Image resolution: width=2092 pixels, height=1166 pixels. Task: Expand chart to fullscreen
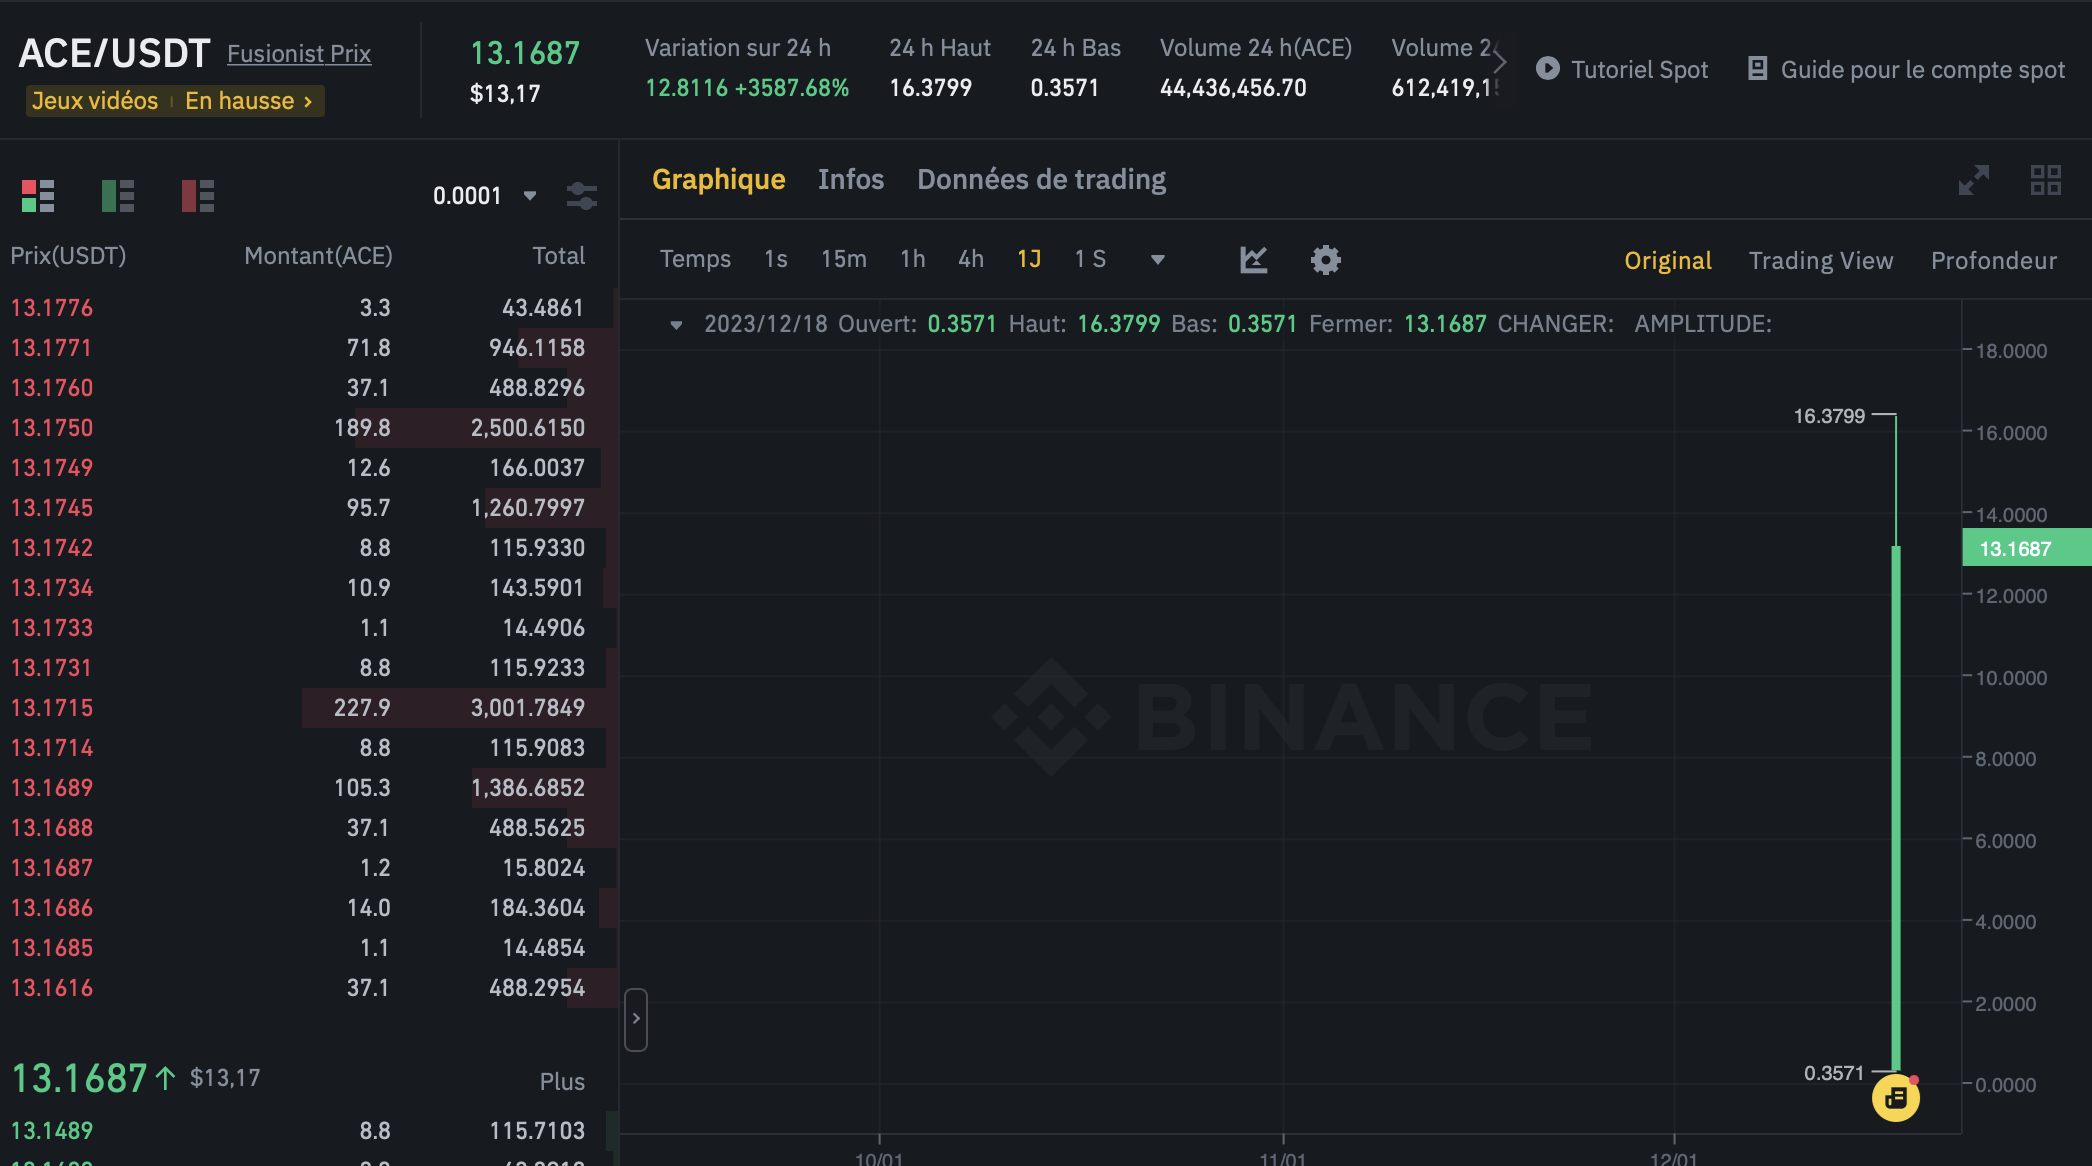[x=1973, y=180]
